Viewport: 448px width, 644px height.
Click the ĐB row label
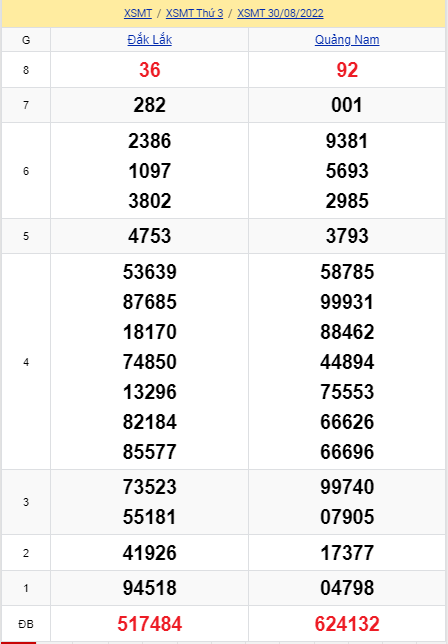[x=26, y=624]
